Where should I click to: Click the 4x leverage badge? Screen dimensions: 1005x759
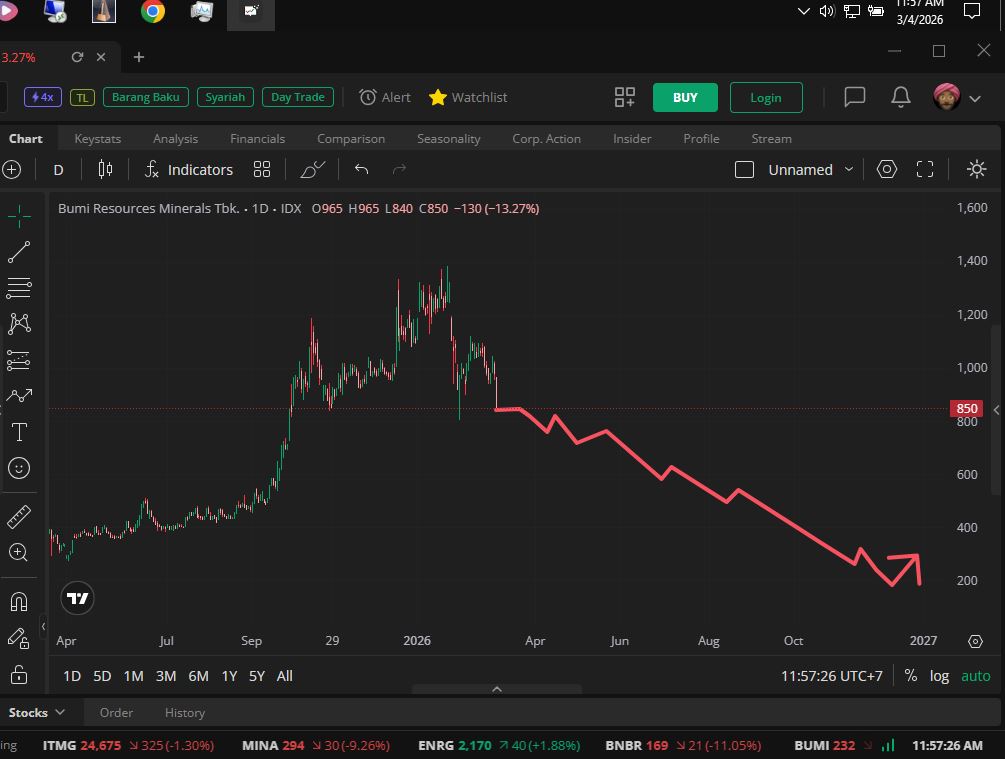tap(42, 97)
